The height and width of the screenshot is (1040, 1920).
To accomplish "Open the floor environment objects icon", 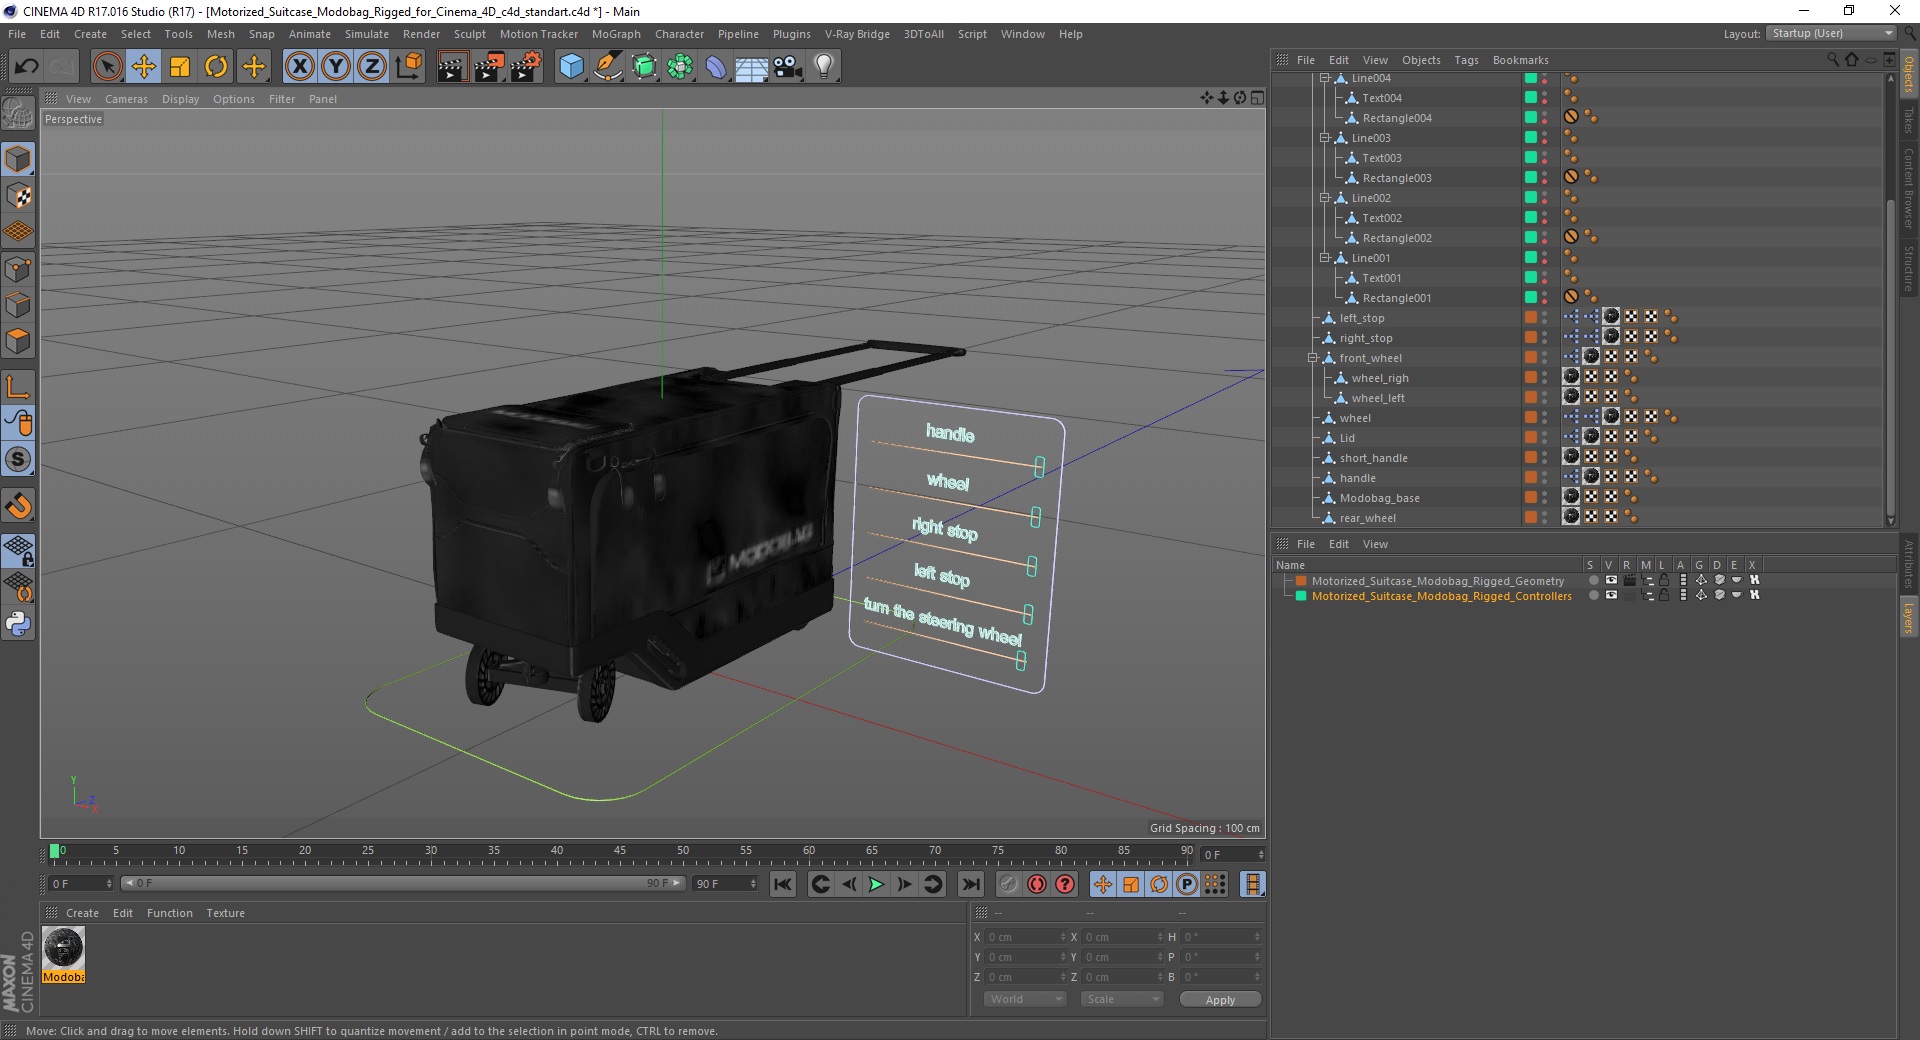I will click(x=751, y=67).
